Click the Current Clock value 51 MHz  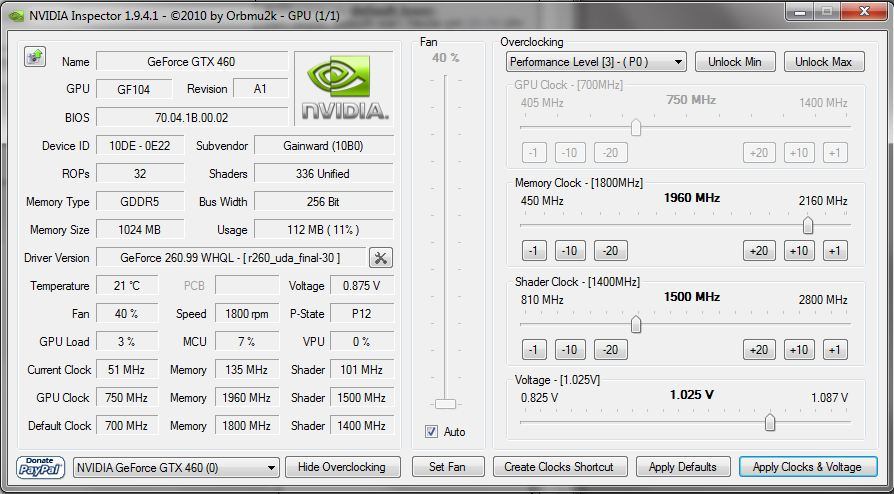(x=127, y=370)
